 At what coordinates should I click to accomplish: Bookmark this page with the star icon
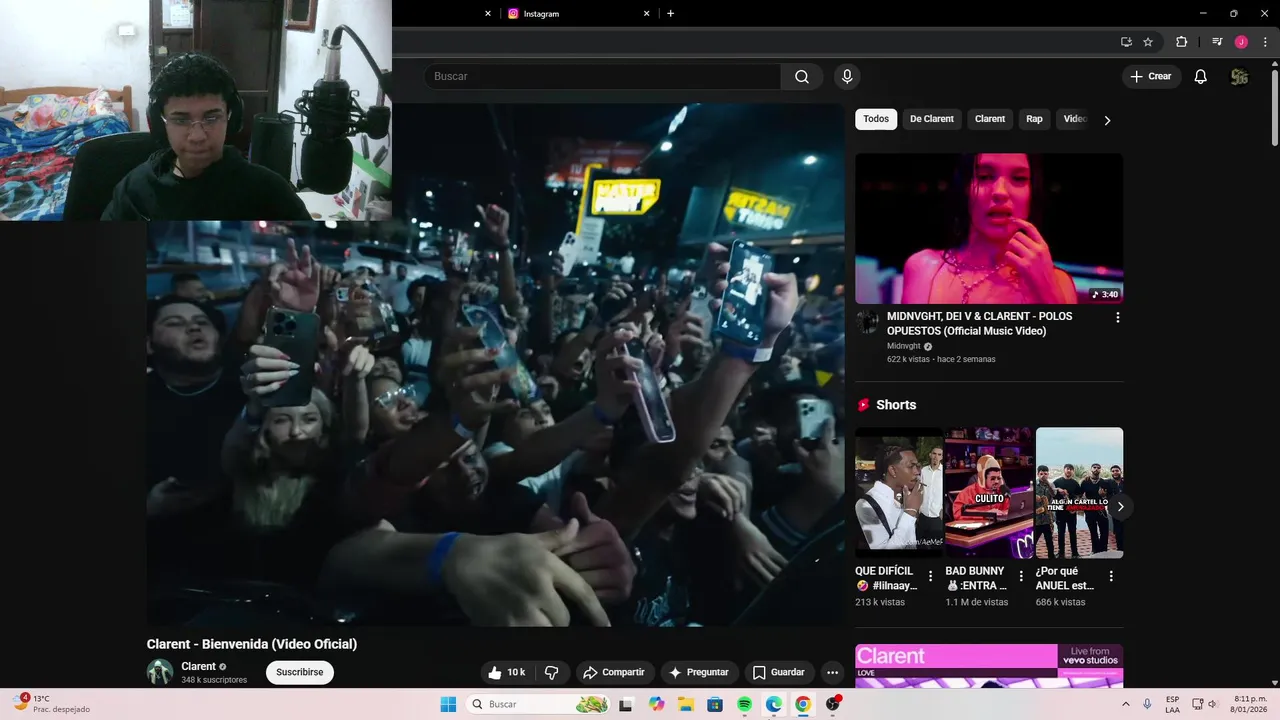(x=1148, y=42)
